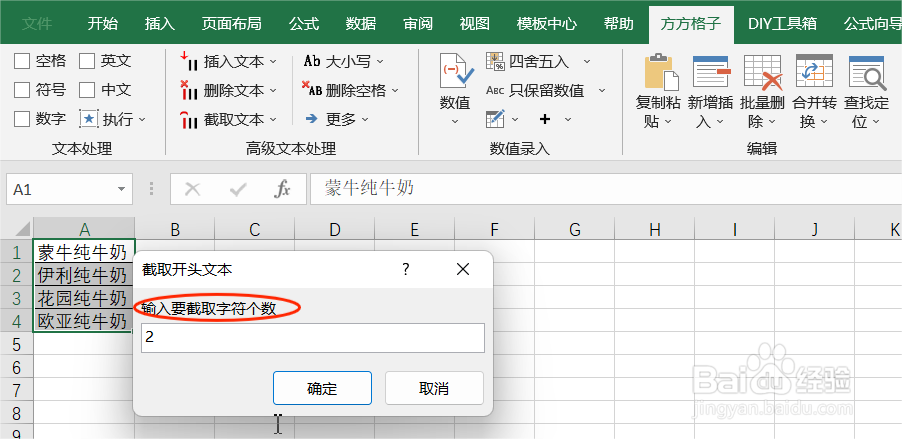Click the formula bar confirm checkmark icon

[x=238, y=189]
